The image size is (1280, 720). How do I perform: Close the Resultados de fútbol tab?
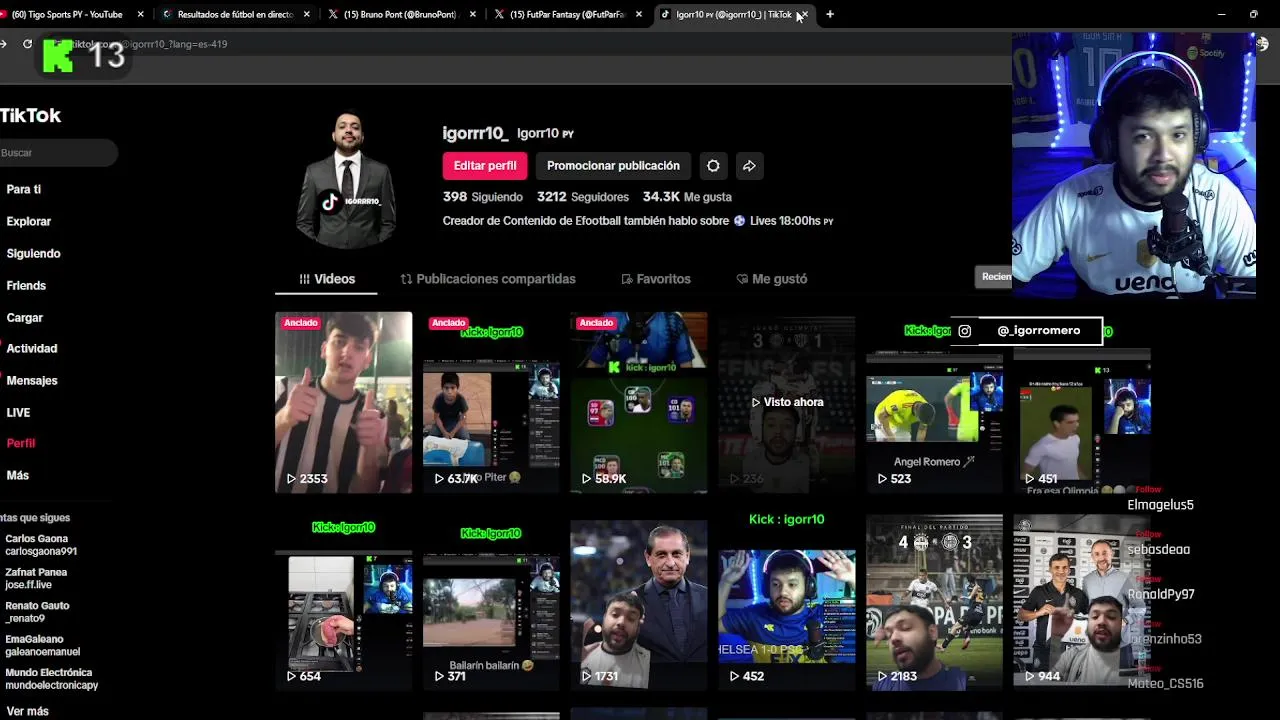coord(306,14)
